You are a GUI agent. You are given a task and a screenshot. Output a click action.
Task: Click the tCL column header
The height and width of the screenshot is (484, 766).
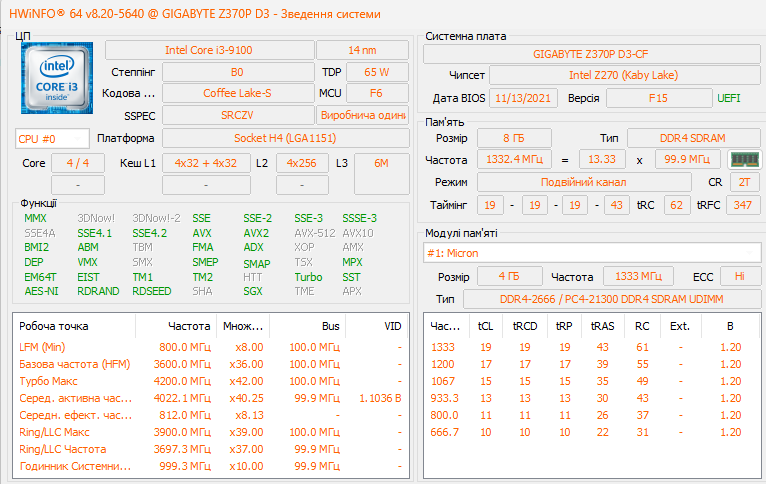coord(485,326)
